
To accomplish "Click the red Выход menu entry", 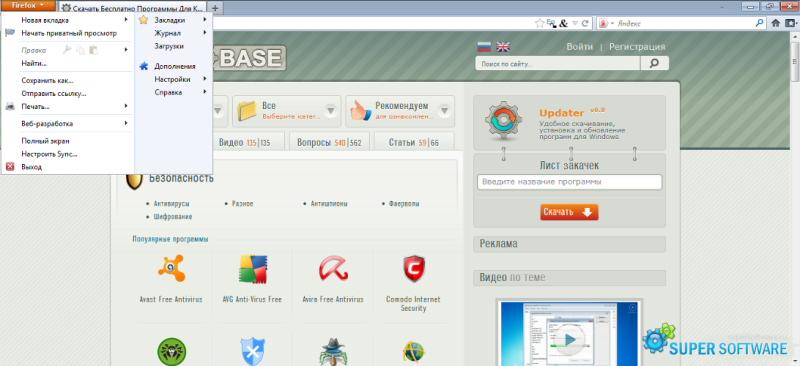I will click(x=67, y=167).
